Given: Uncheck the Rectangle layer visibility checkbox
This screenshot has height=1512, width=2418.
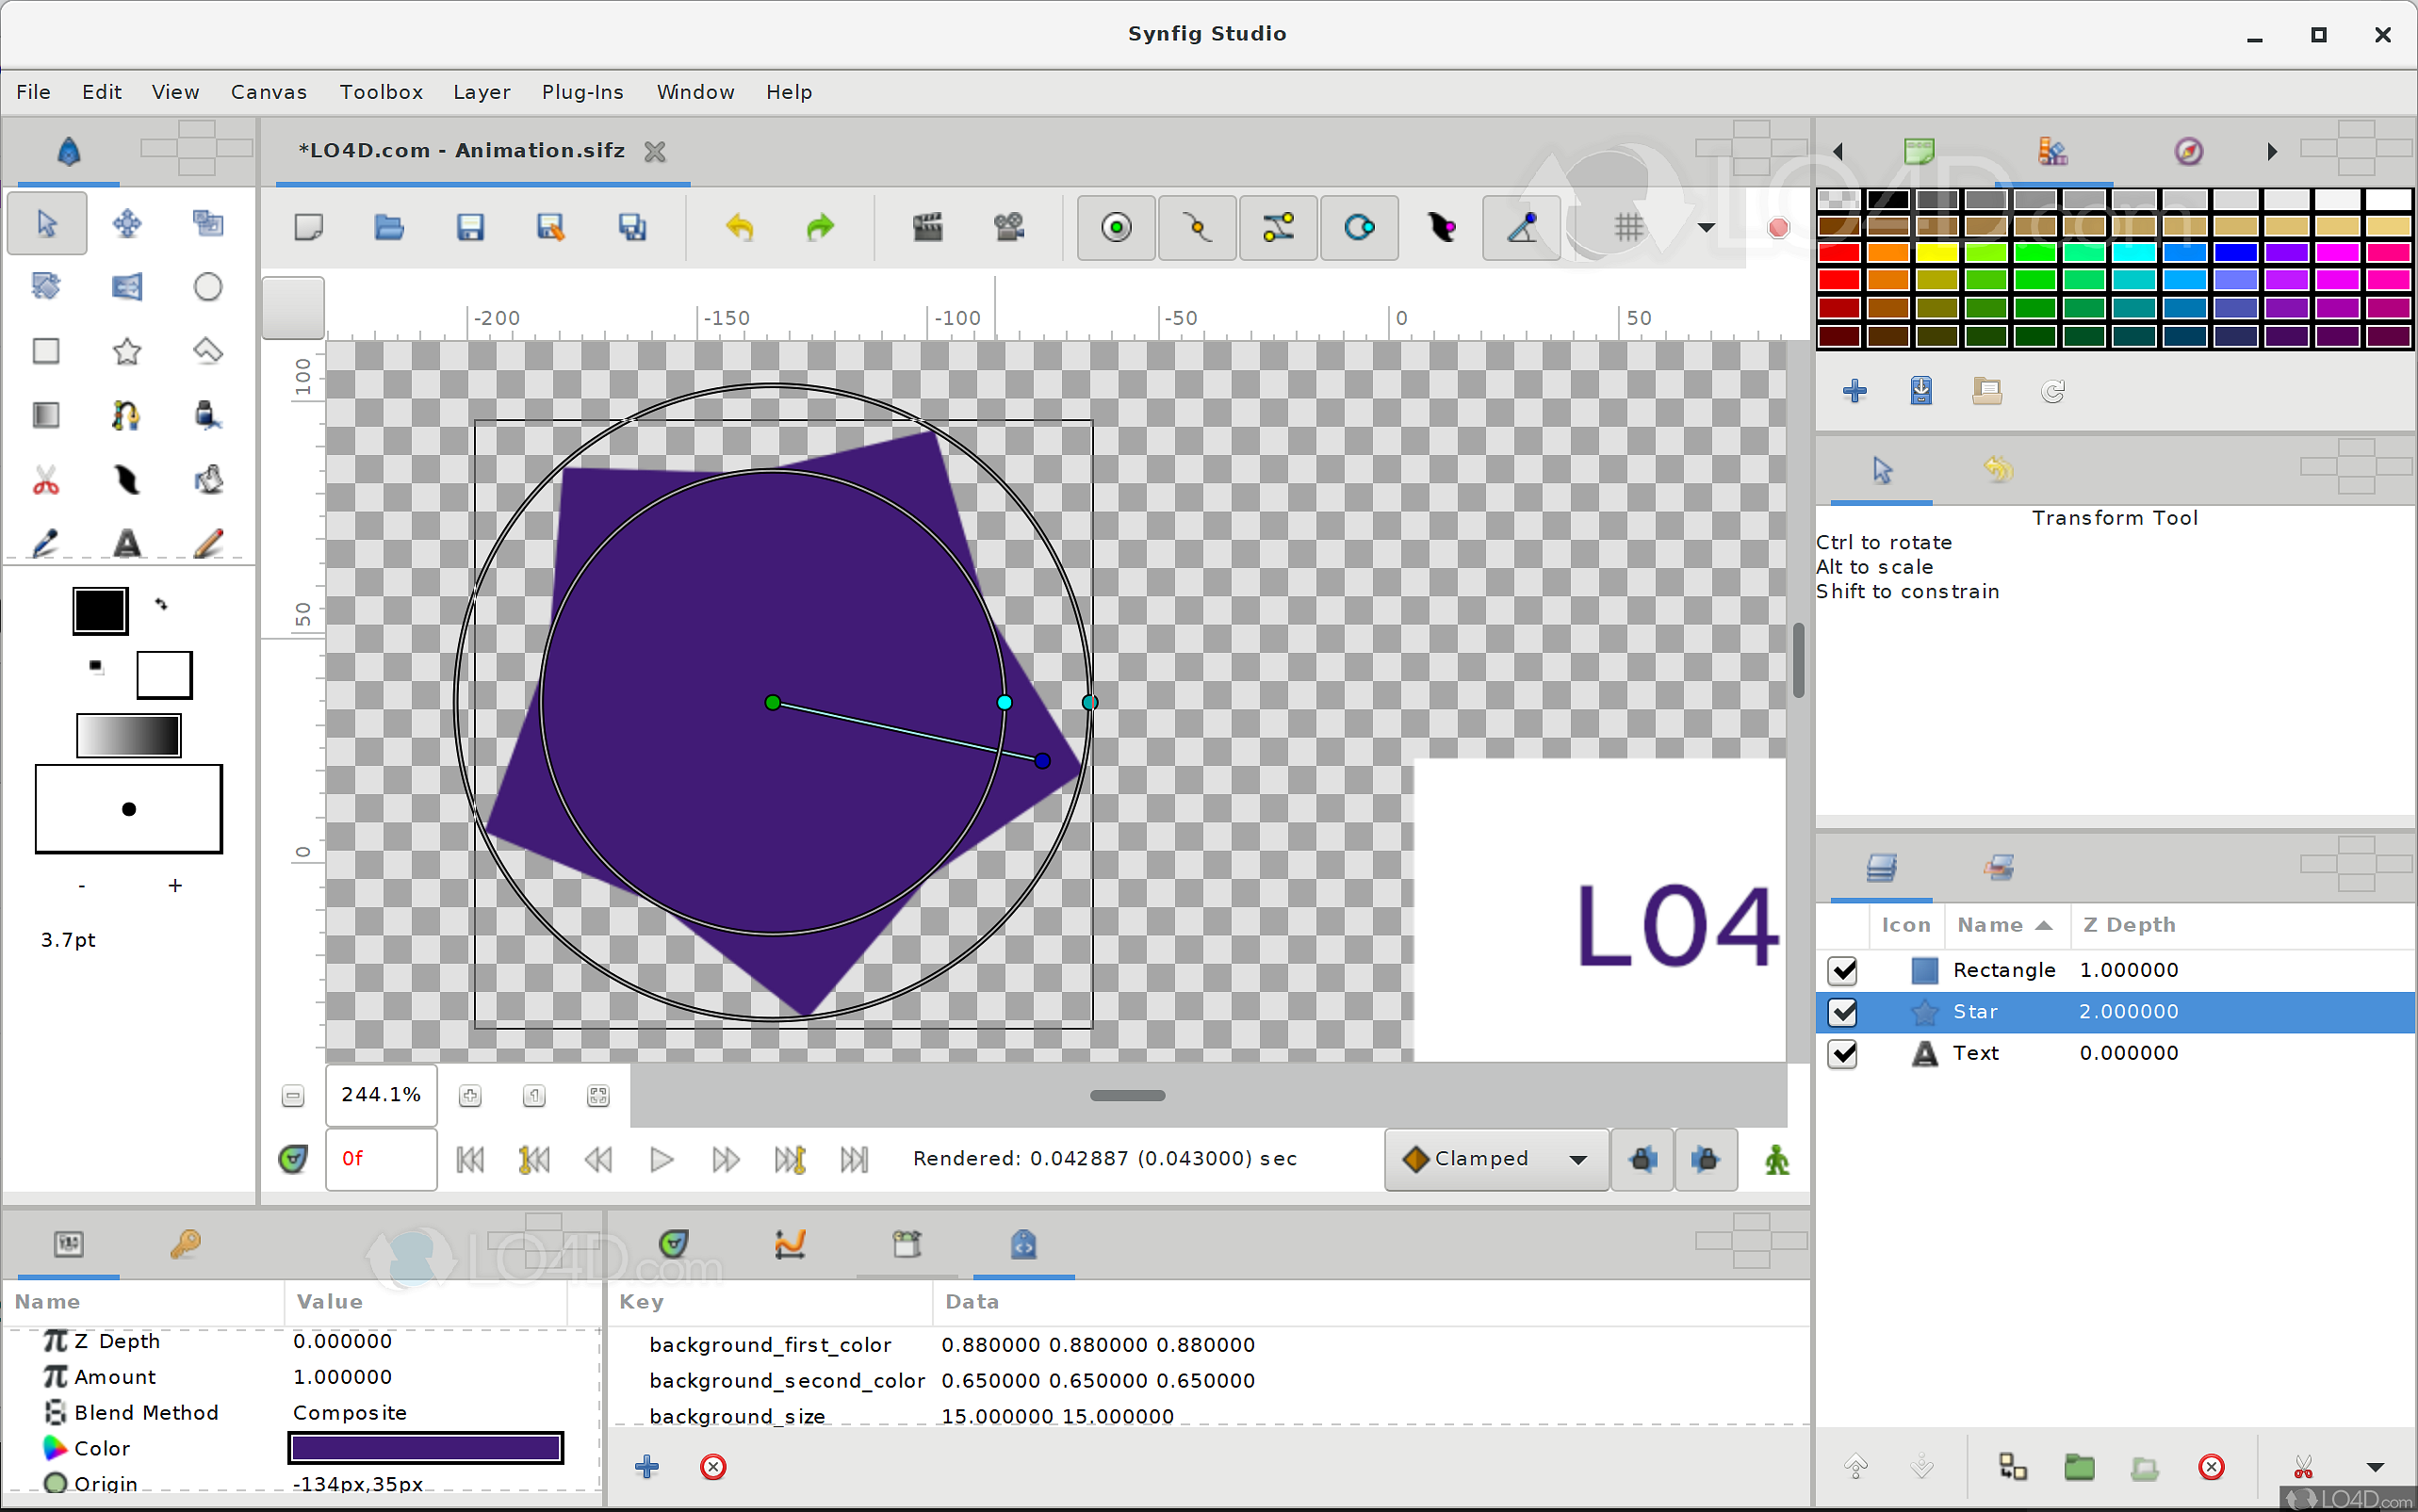Looking at the screenshot, I should point(1842,970).
